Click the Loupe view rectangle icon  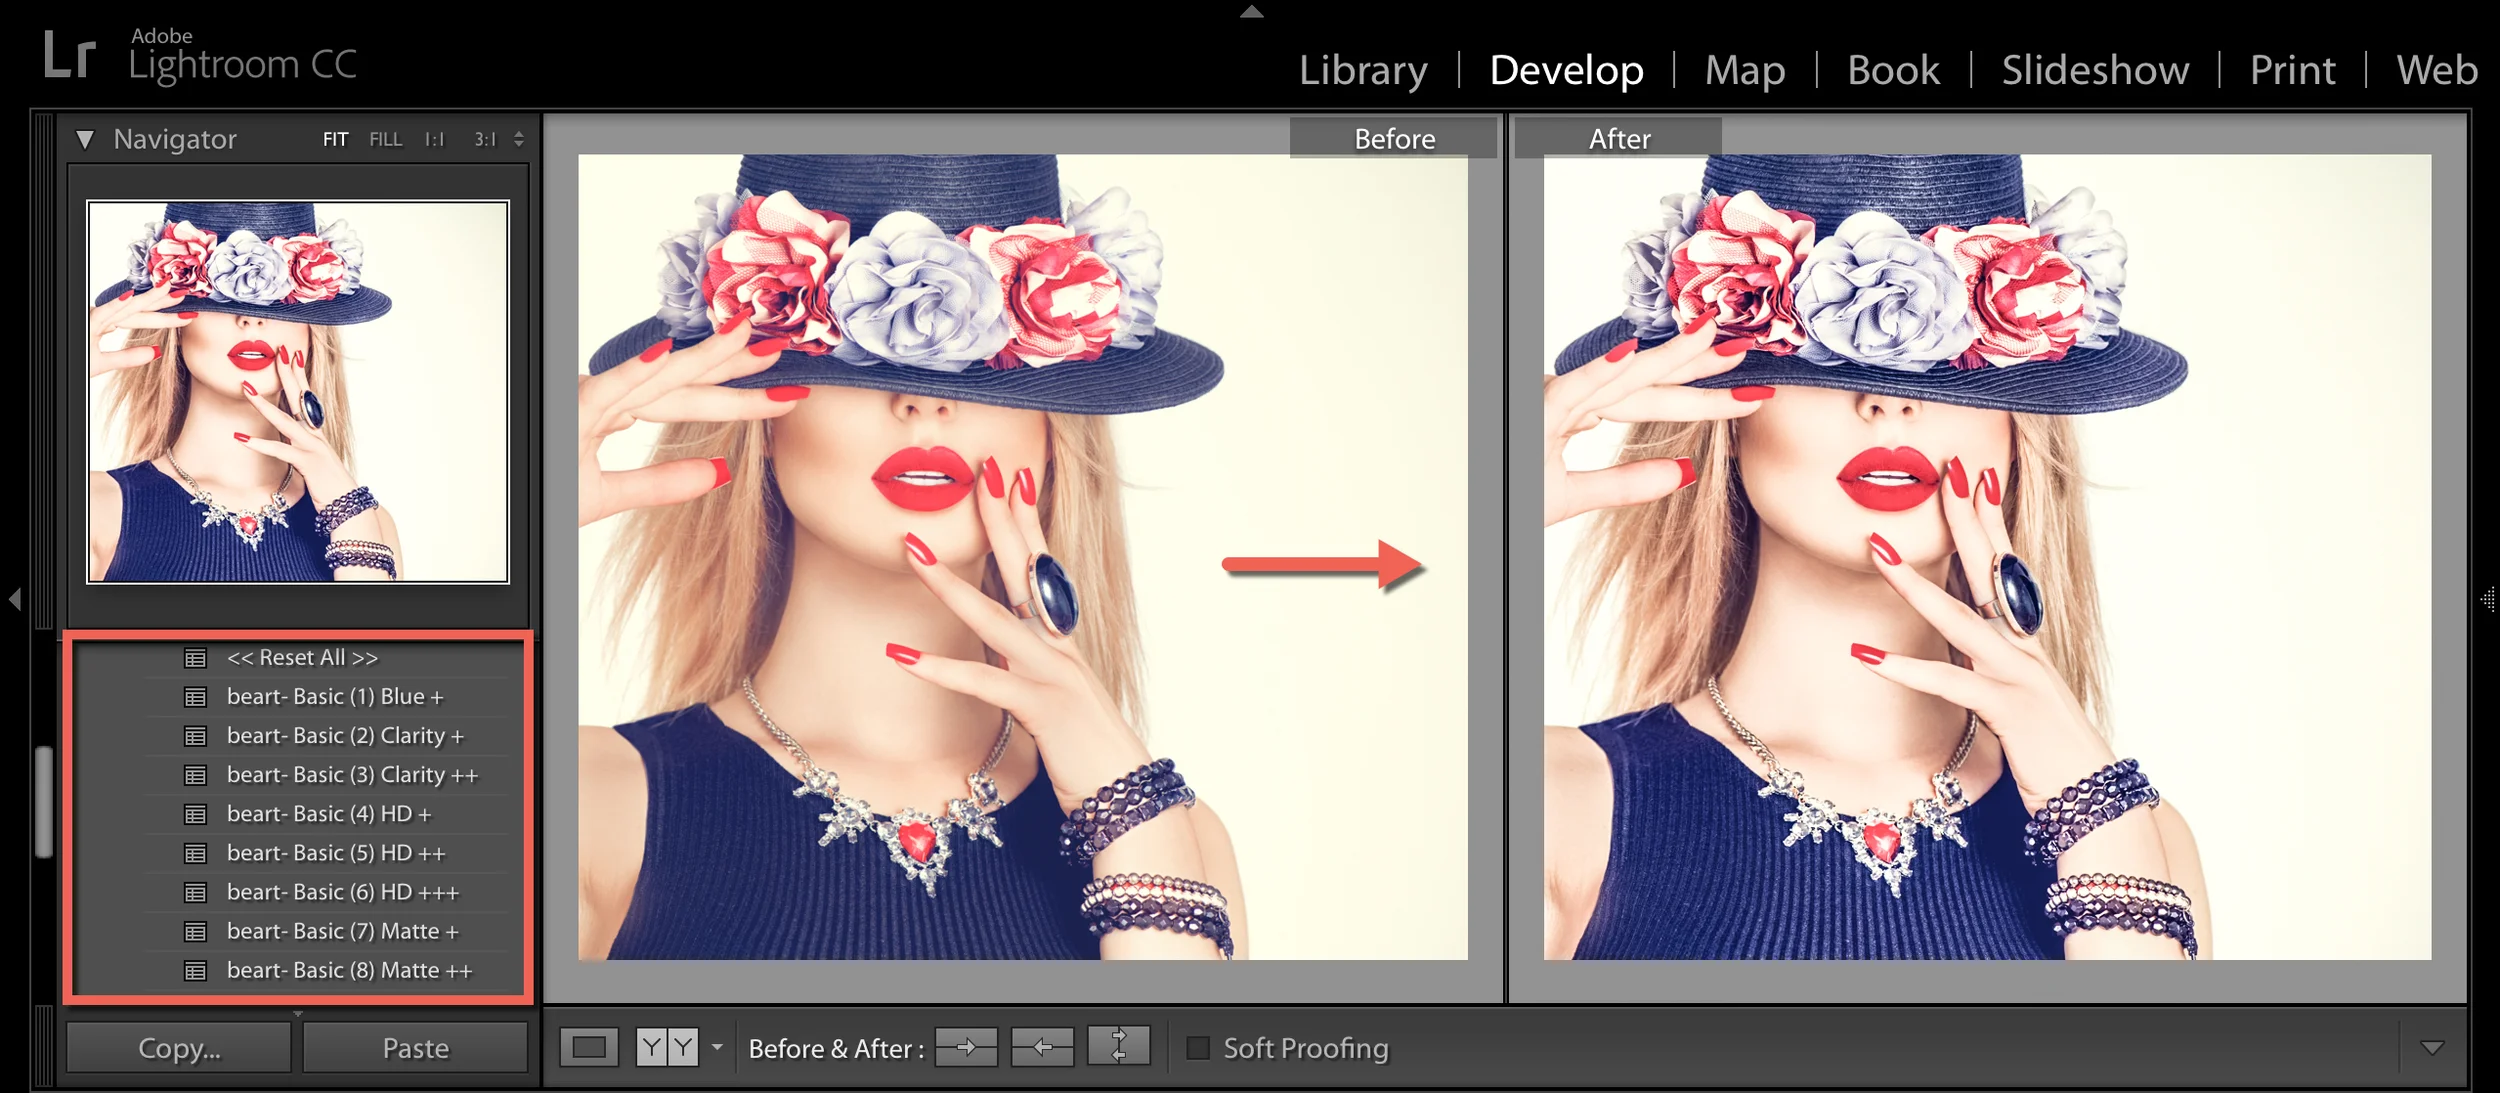[x=589, y=1047]
